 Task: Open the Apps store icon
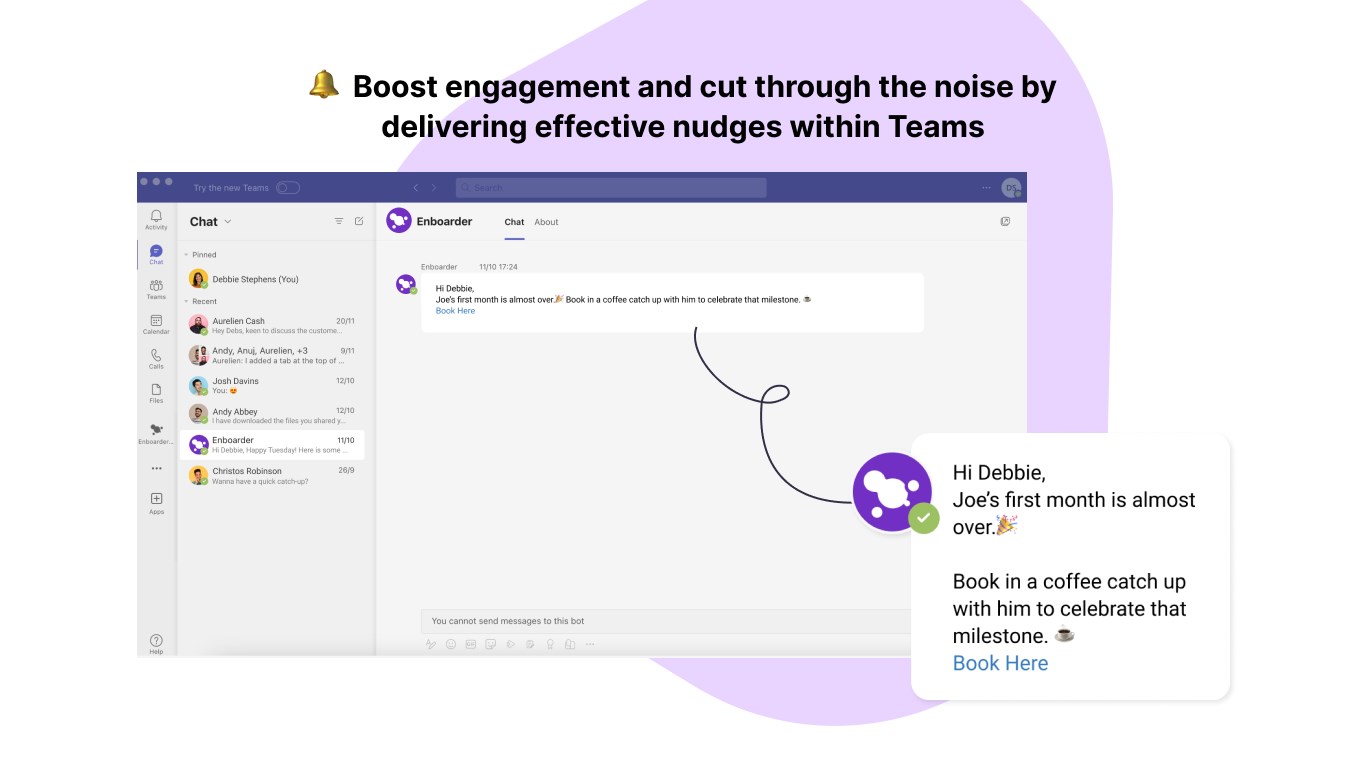coord(156,503)
